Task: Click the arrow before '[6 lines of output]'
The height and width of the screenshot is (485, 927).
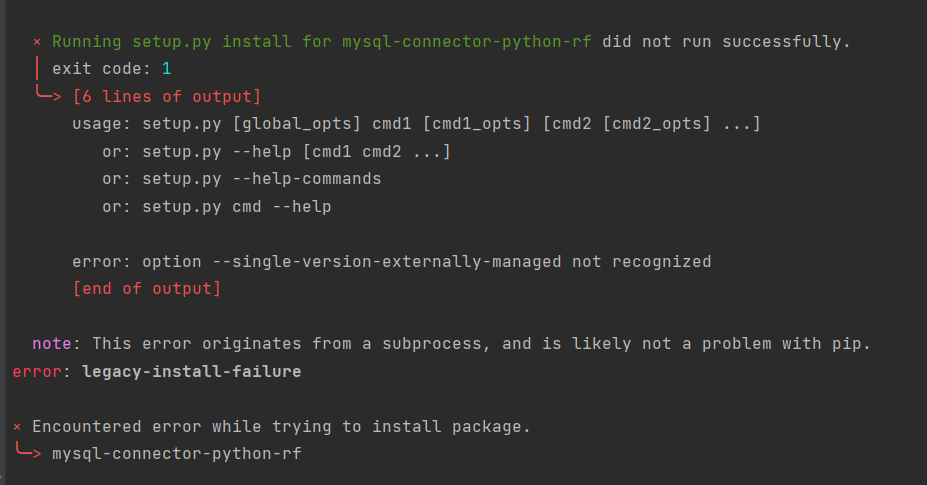Action: (x=47, y=97)
